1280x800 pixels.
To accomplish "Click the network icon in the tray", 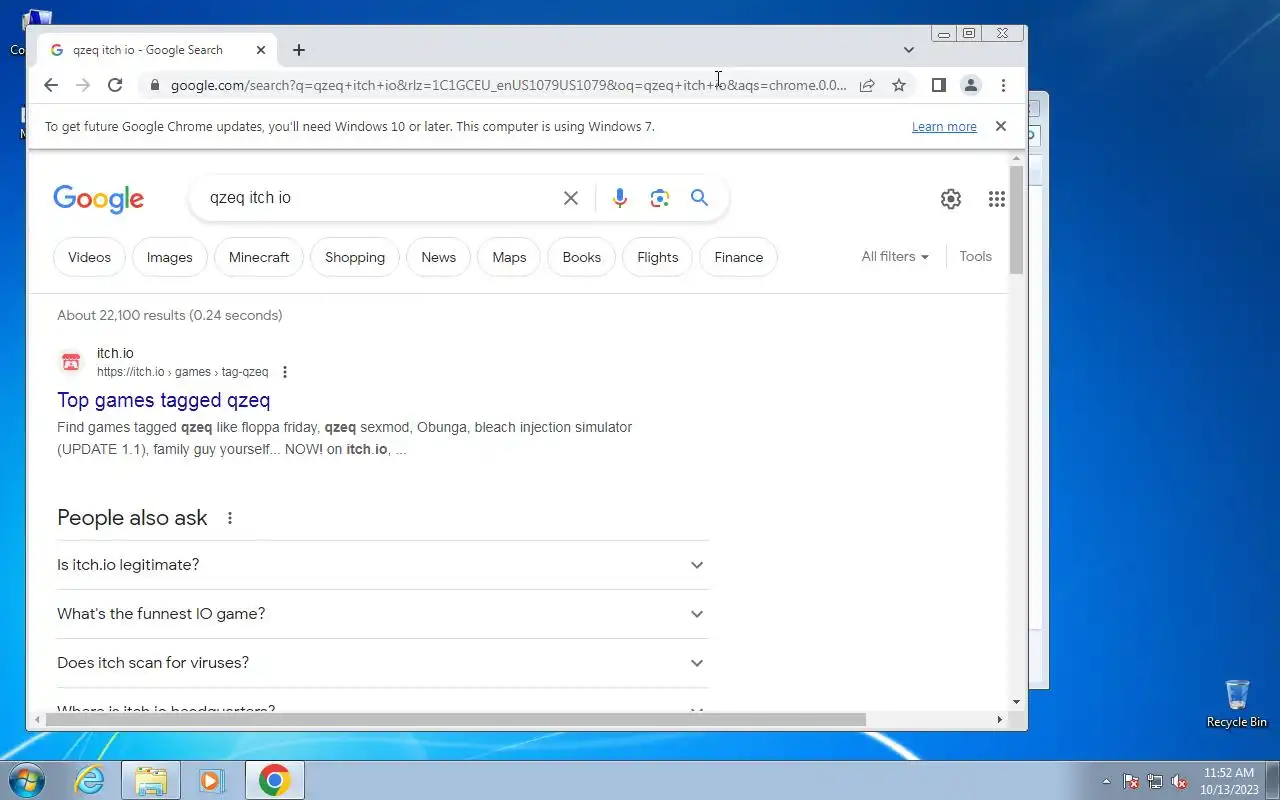I will 1155,781.
